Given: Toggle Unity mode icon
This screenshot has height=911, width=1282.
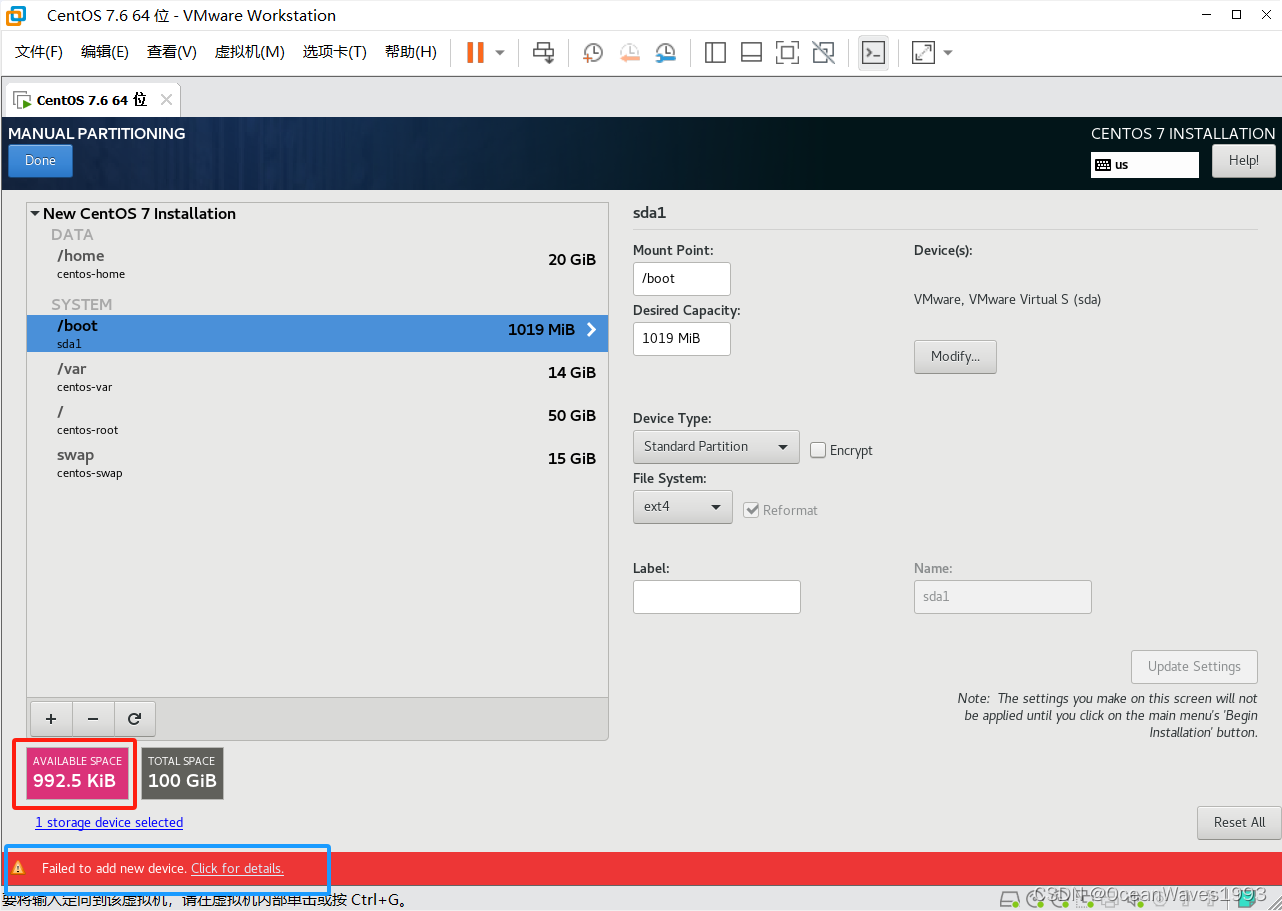Looking at the screenshot, I should [x=823, y=53].
